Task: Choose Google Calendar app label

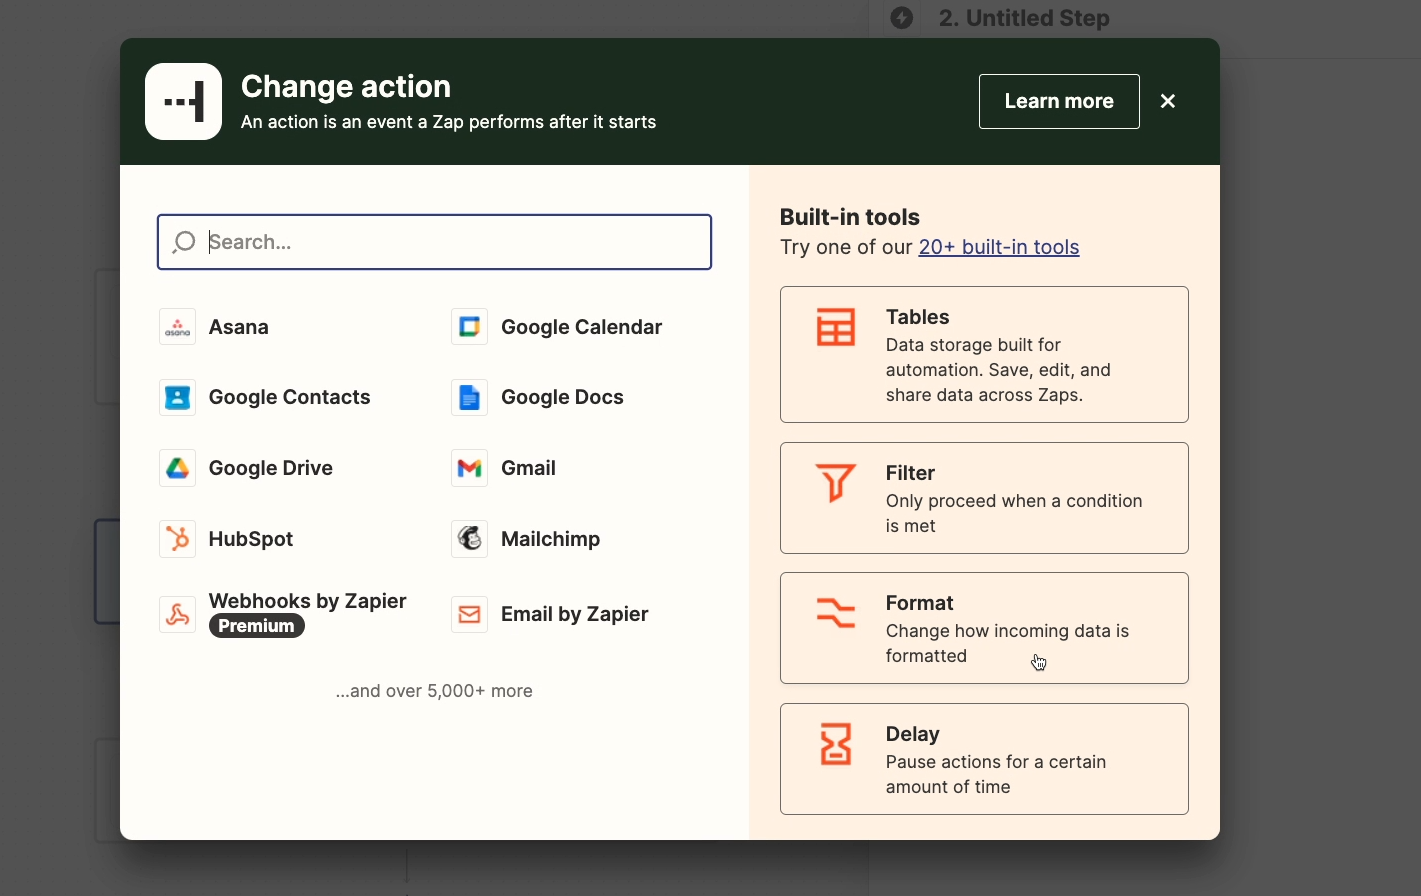Action: [x=581, y=327]
